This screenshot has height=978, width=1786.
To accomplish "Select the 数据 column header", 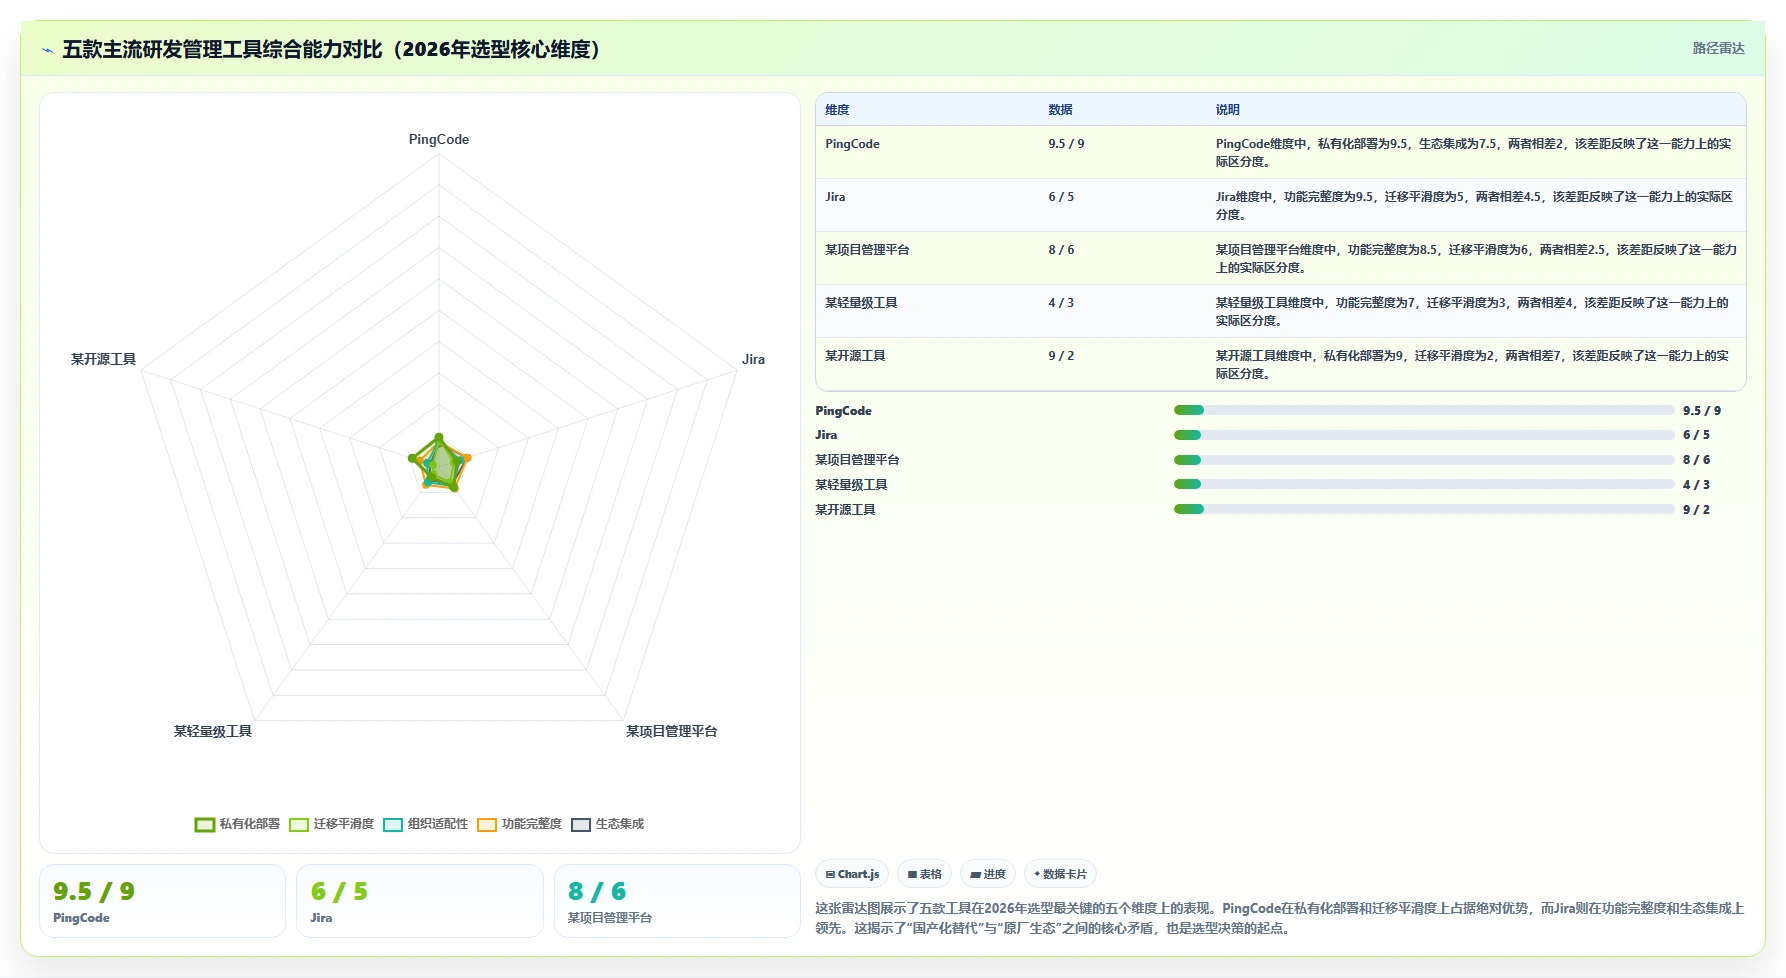I will point(1060,110).
